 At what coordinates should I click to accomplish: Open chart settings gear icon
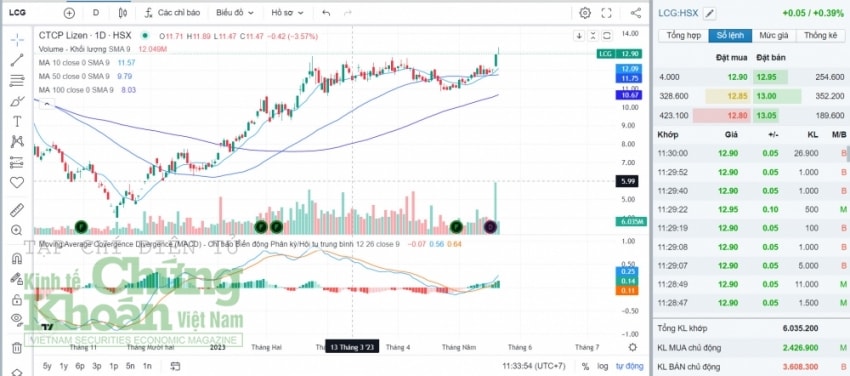coord(585,13)
